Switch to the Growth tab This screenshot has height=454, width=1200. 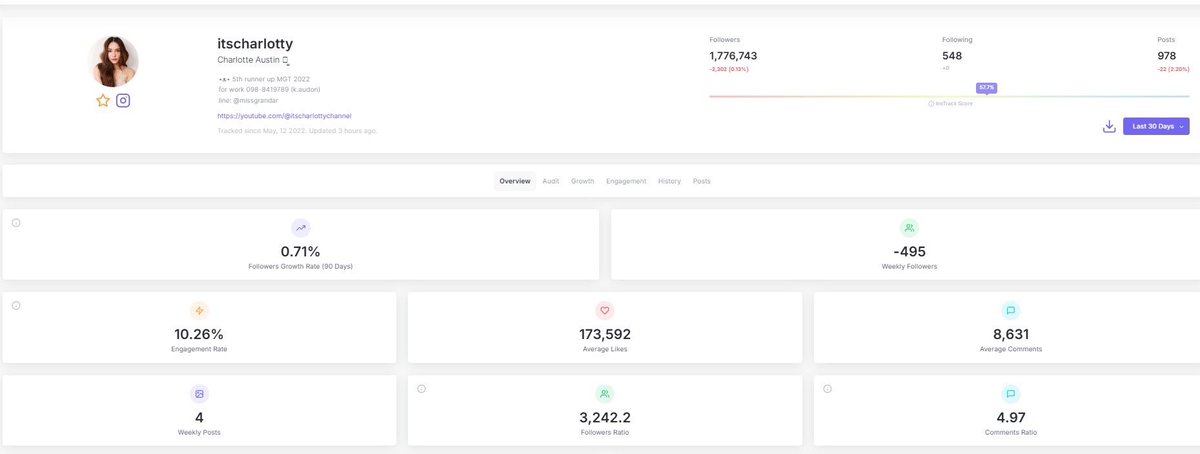(583, 181)
